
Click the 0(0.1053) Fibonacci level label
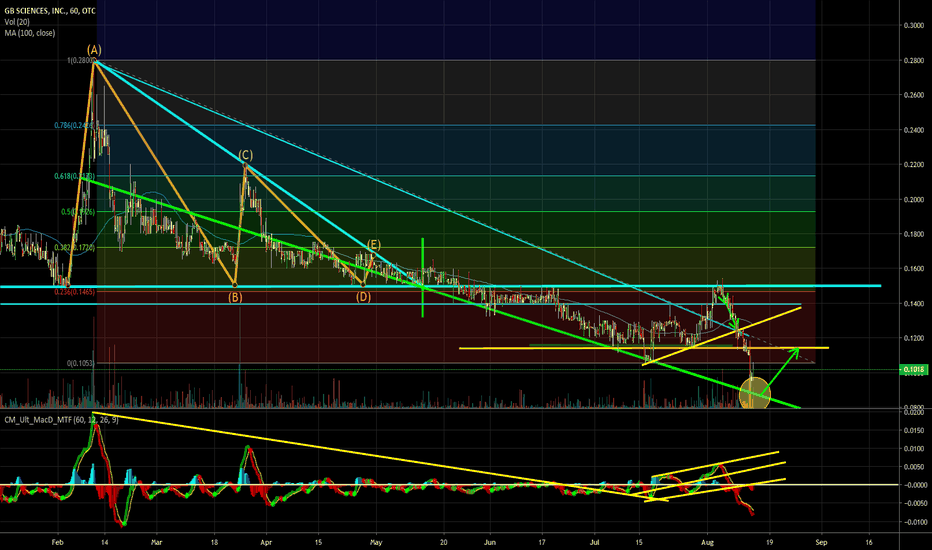pos(80,363)
